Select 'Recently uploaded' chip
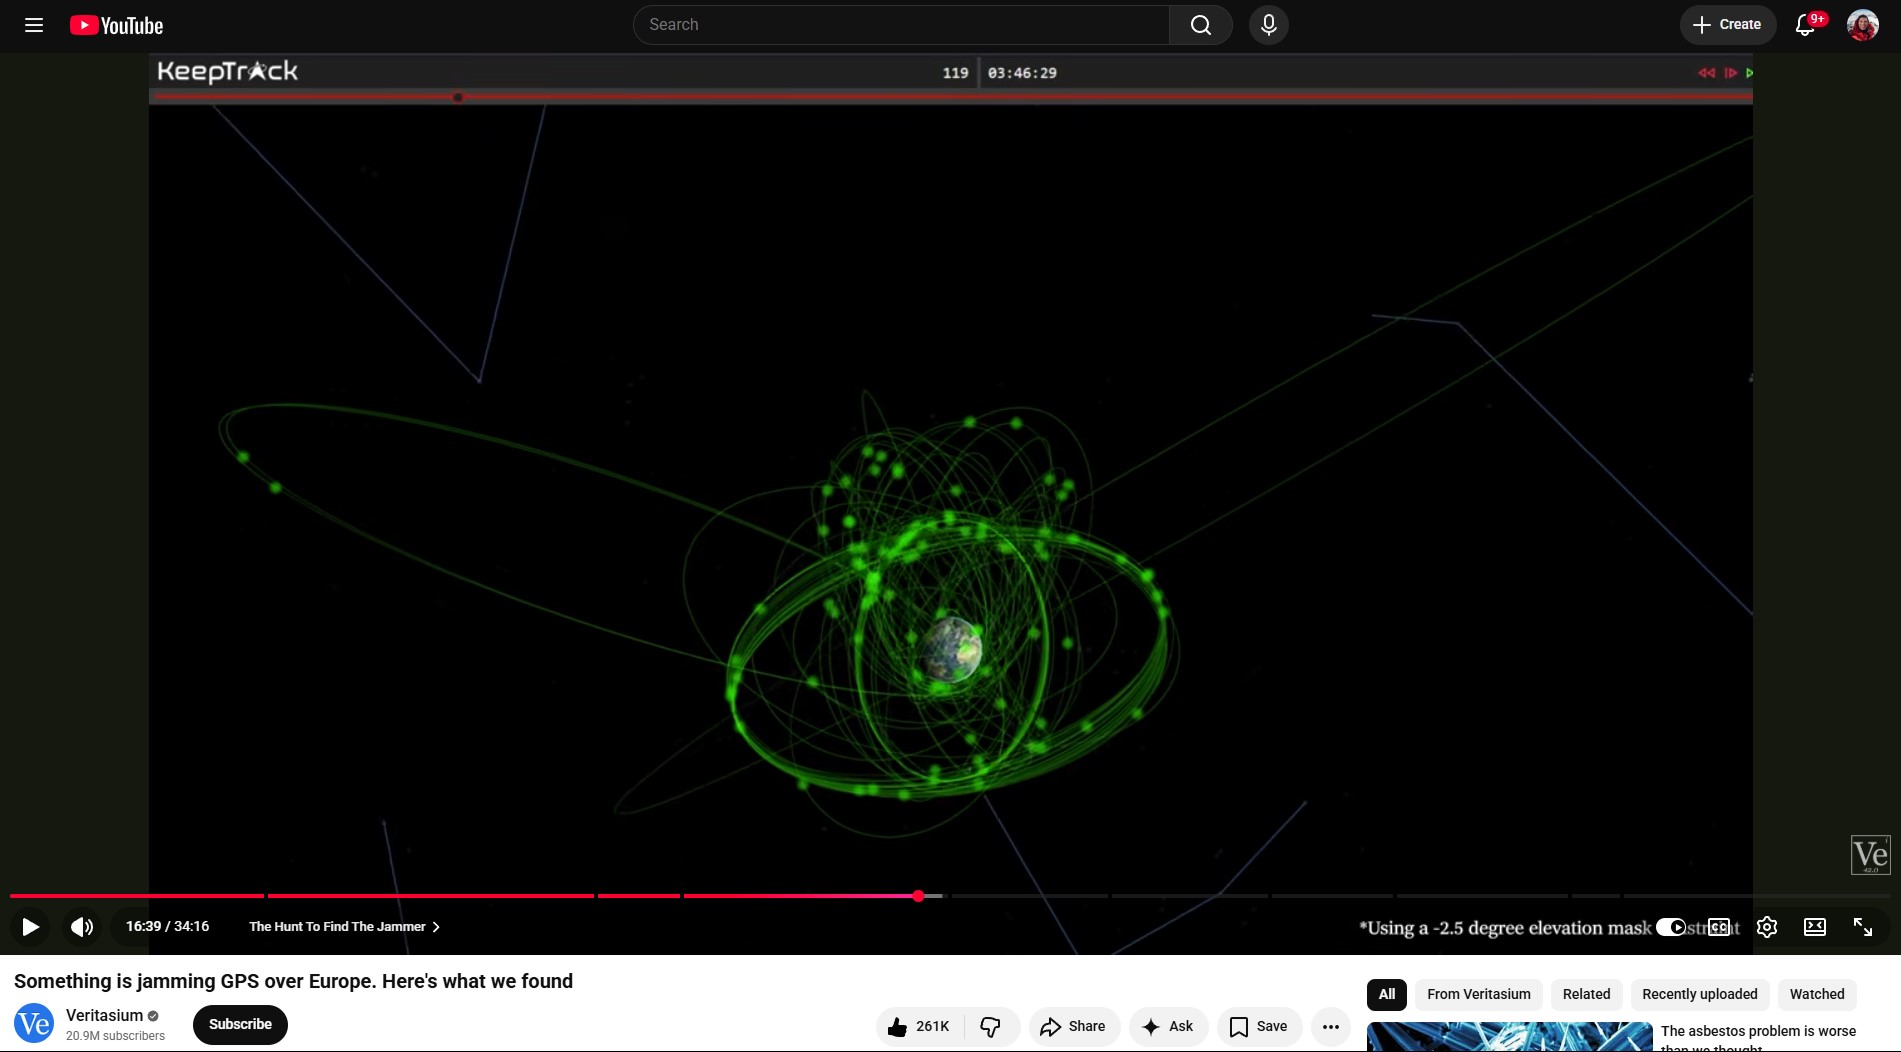Viewport: 1901px width, 1052px height. pos(1700,994)
